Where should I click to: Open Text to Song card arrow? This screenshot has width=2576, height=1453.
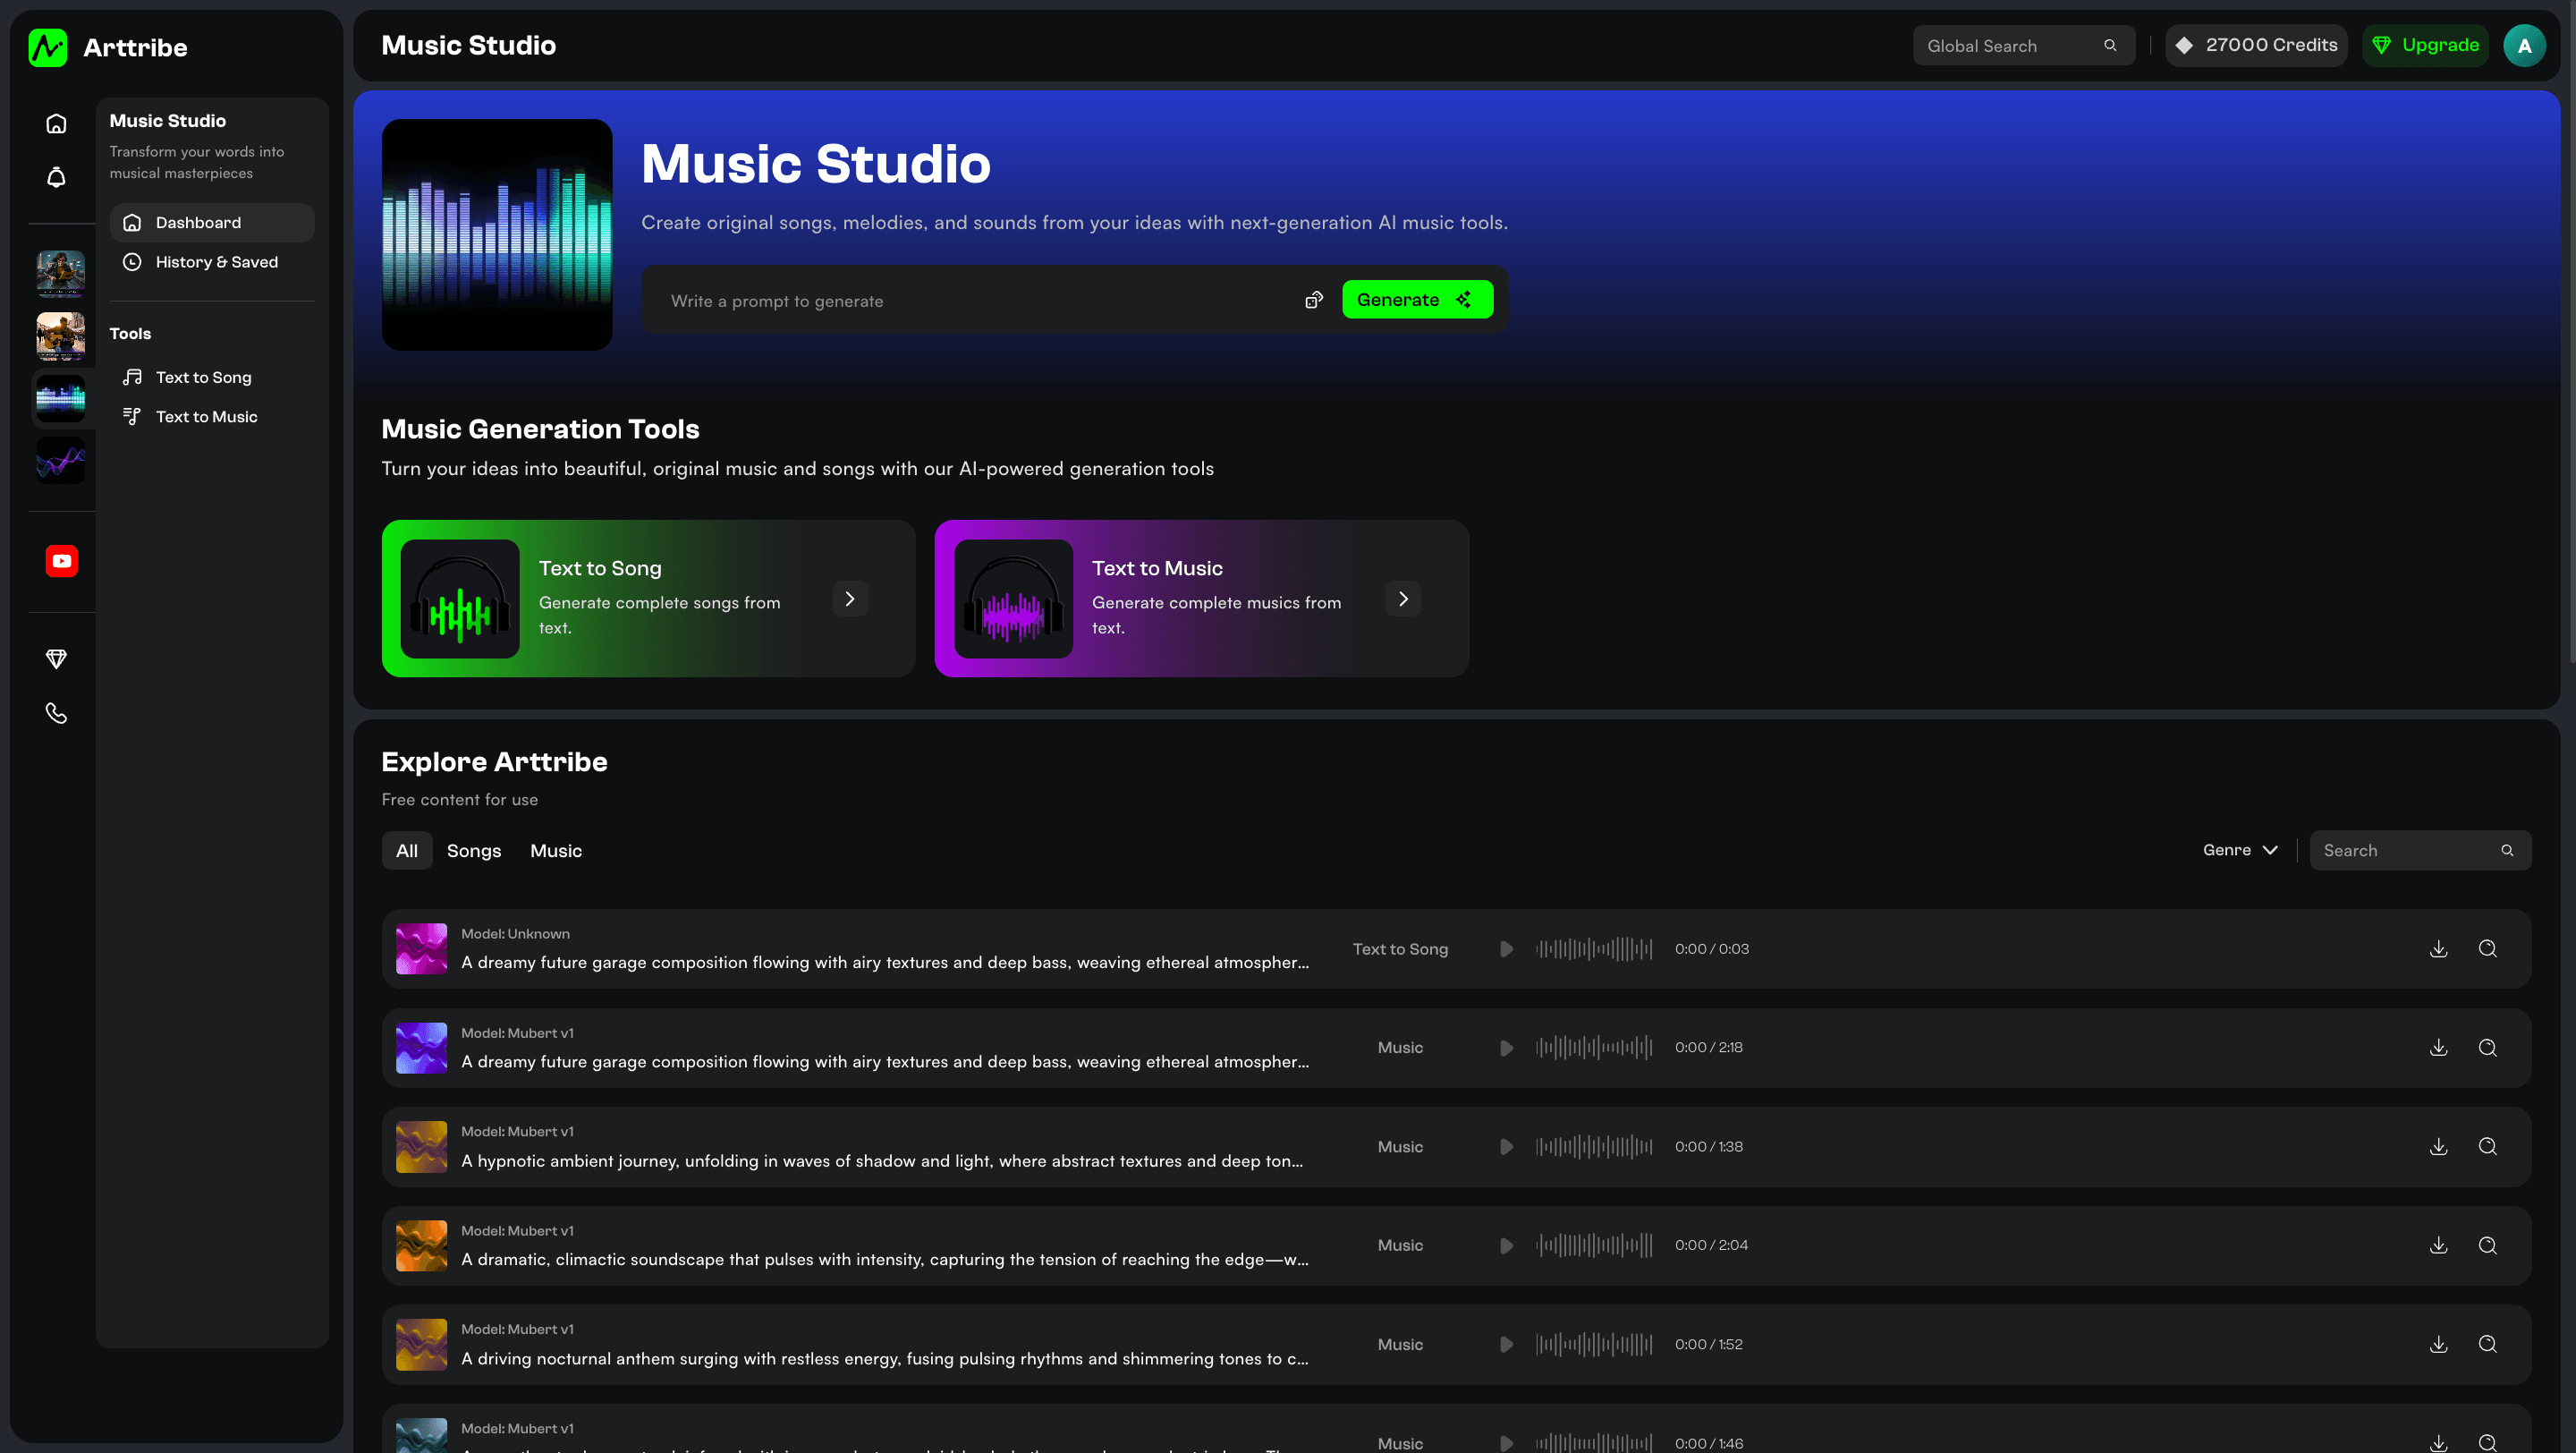(x=850, y=599)
